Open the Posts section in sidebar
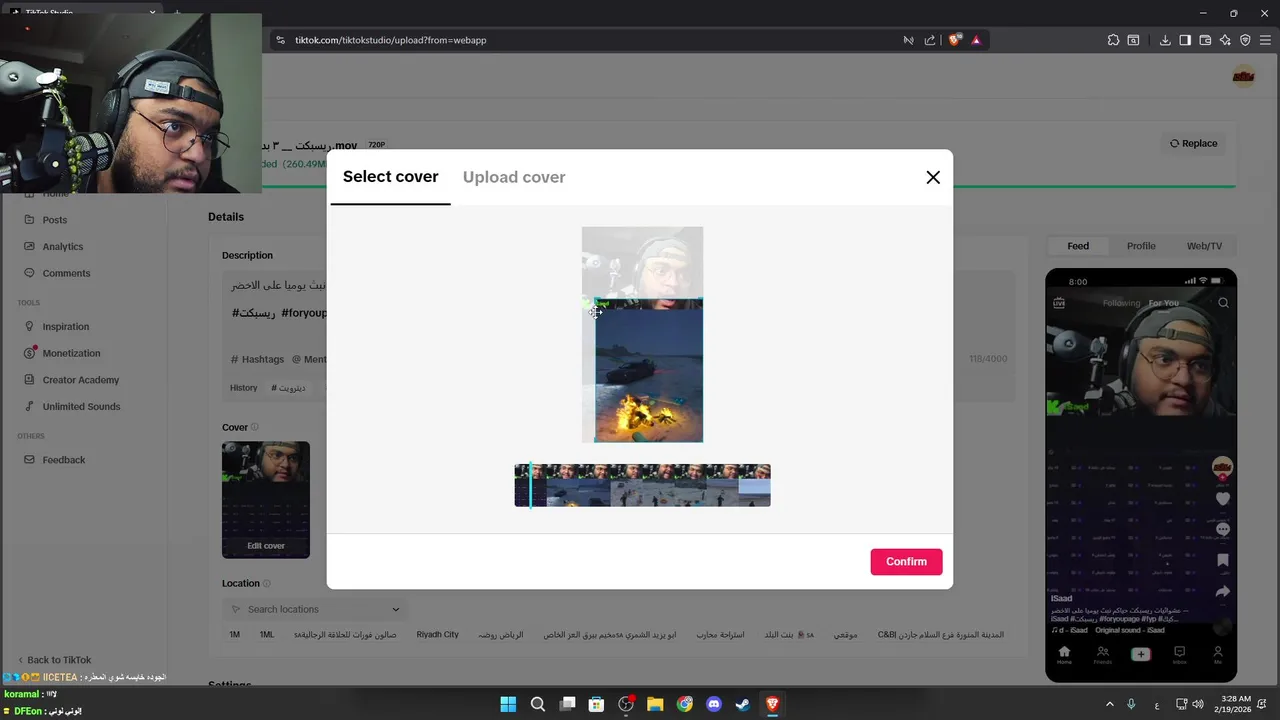 (55, 220)
